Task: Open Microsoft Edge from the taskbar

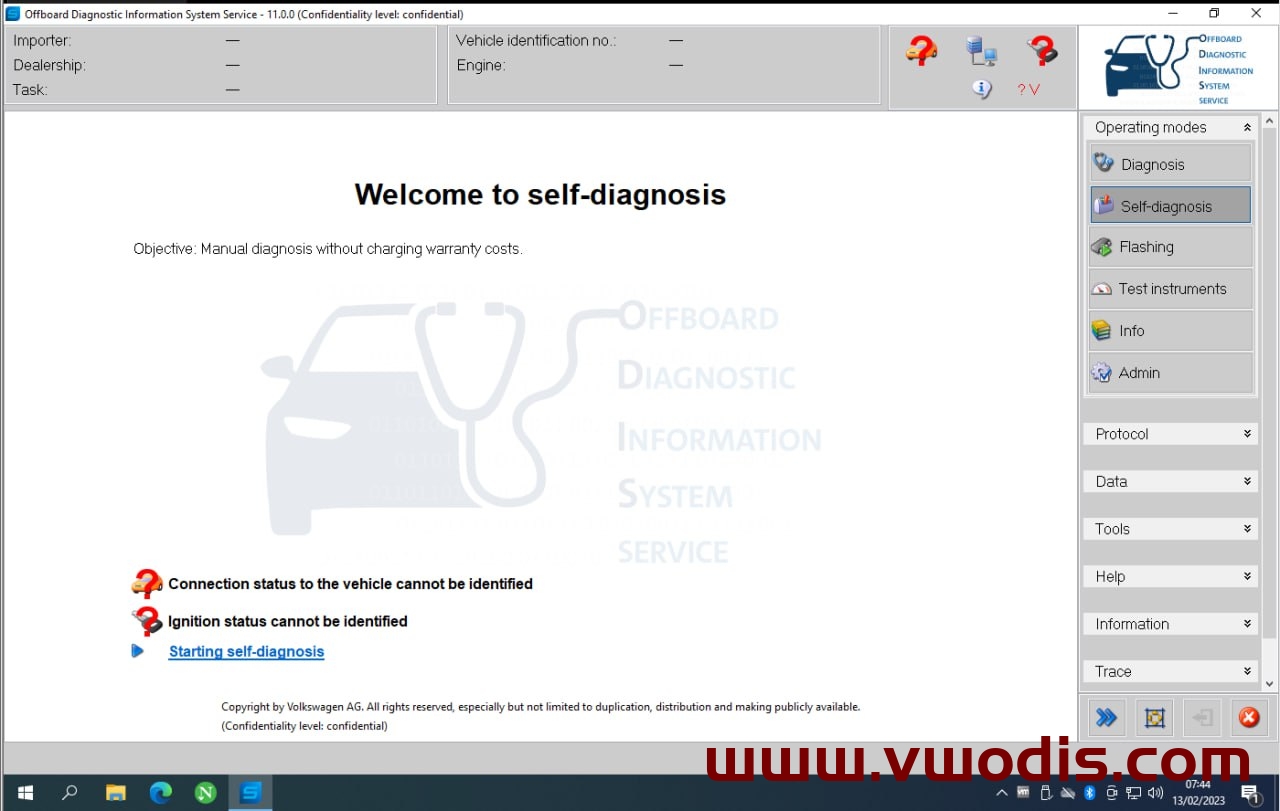Action: click(x=160, y=793)
